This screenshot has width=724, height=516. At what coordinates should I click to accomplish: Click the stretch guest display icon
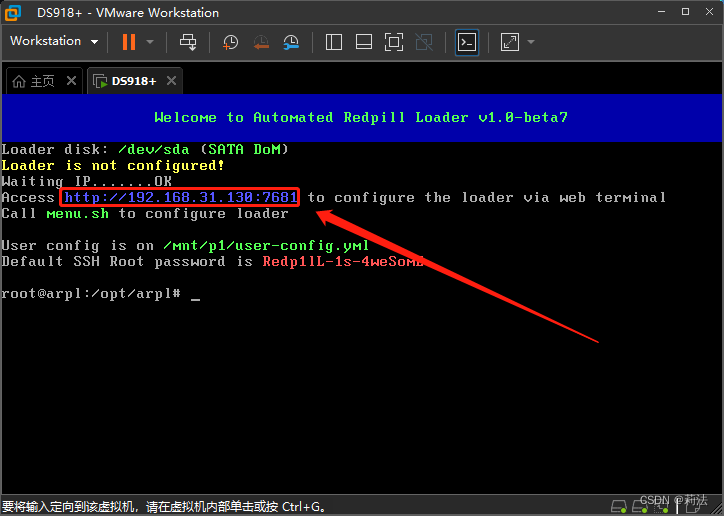coord(510,42)
